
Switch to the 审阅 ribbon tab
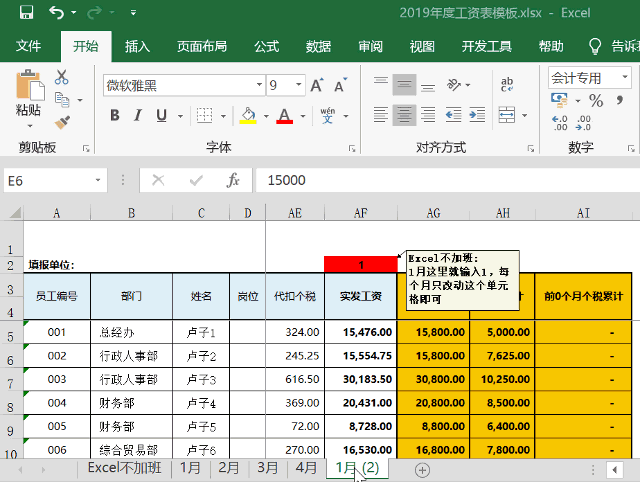(370, 46)
